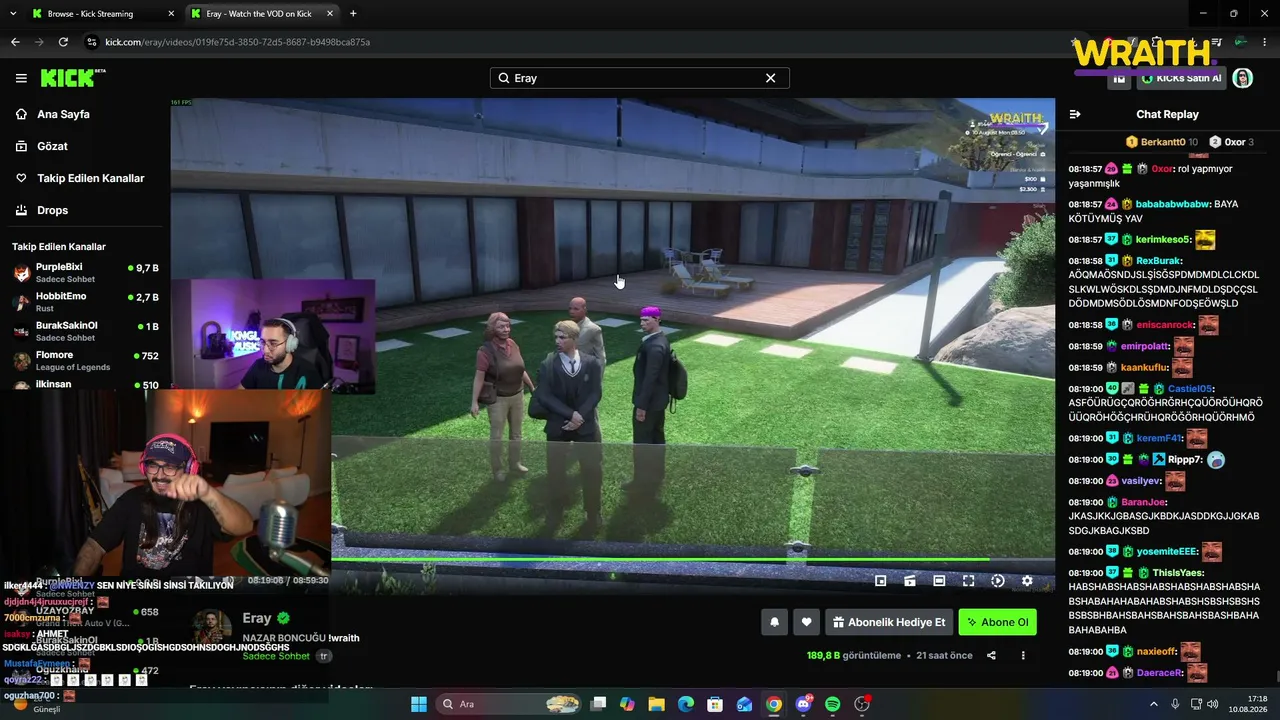Screen dimensions: 1280x720
Task: Open the user profile avatar menu
Action: point(1243,78)
